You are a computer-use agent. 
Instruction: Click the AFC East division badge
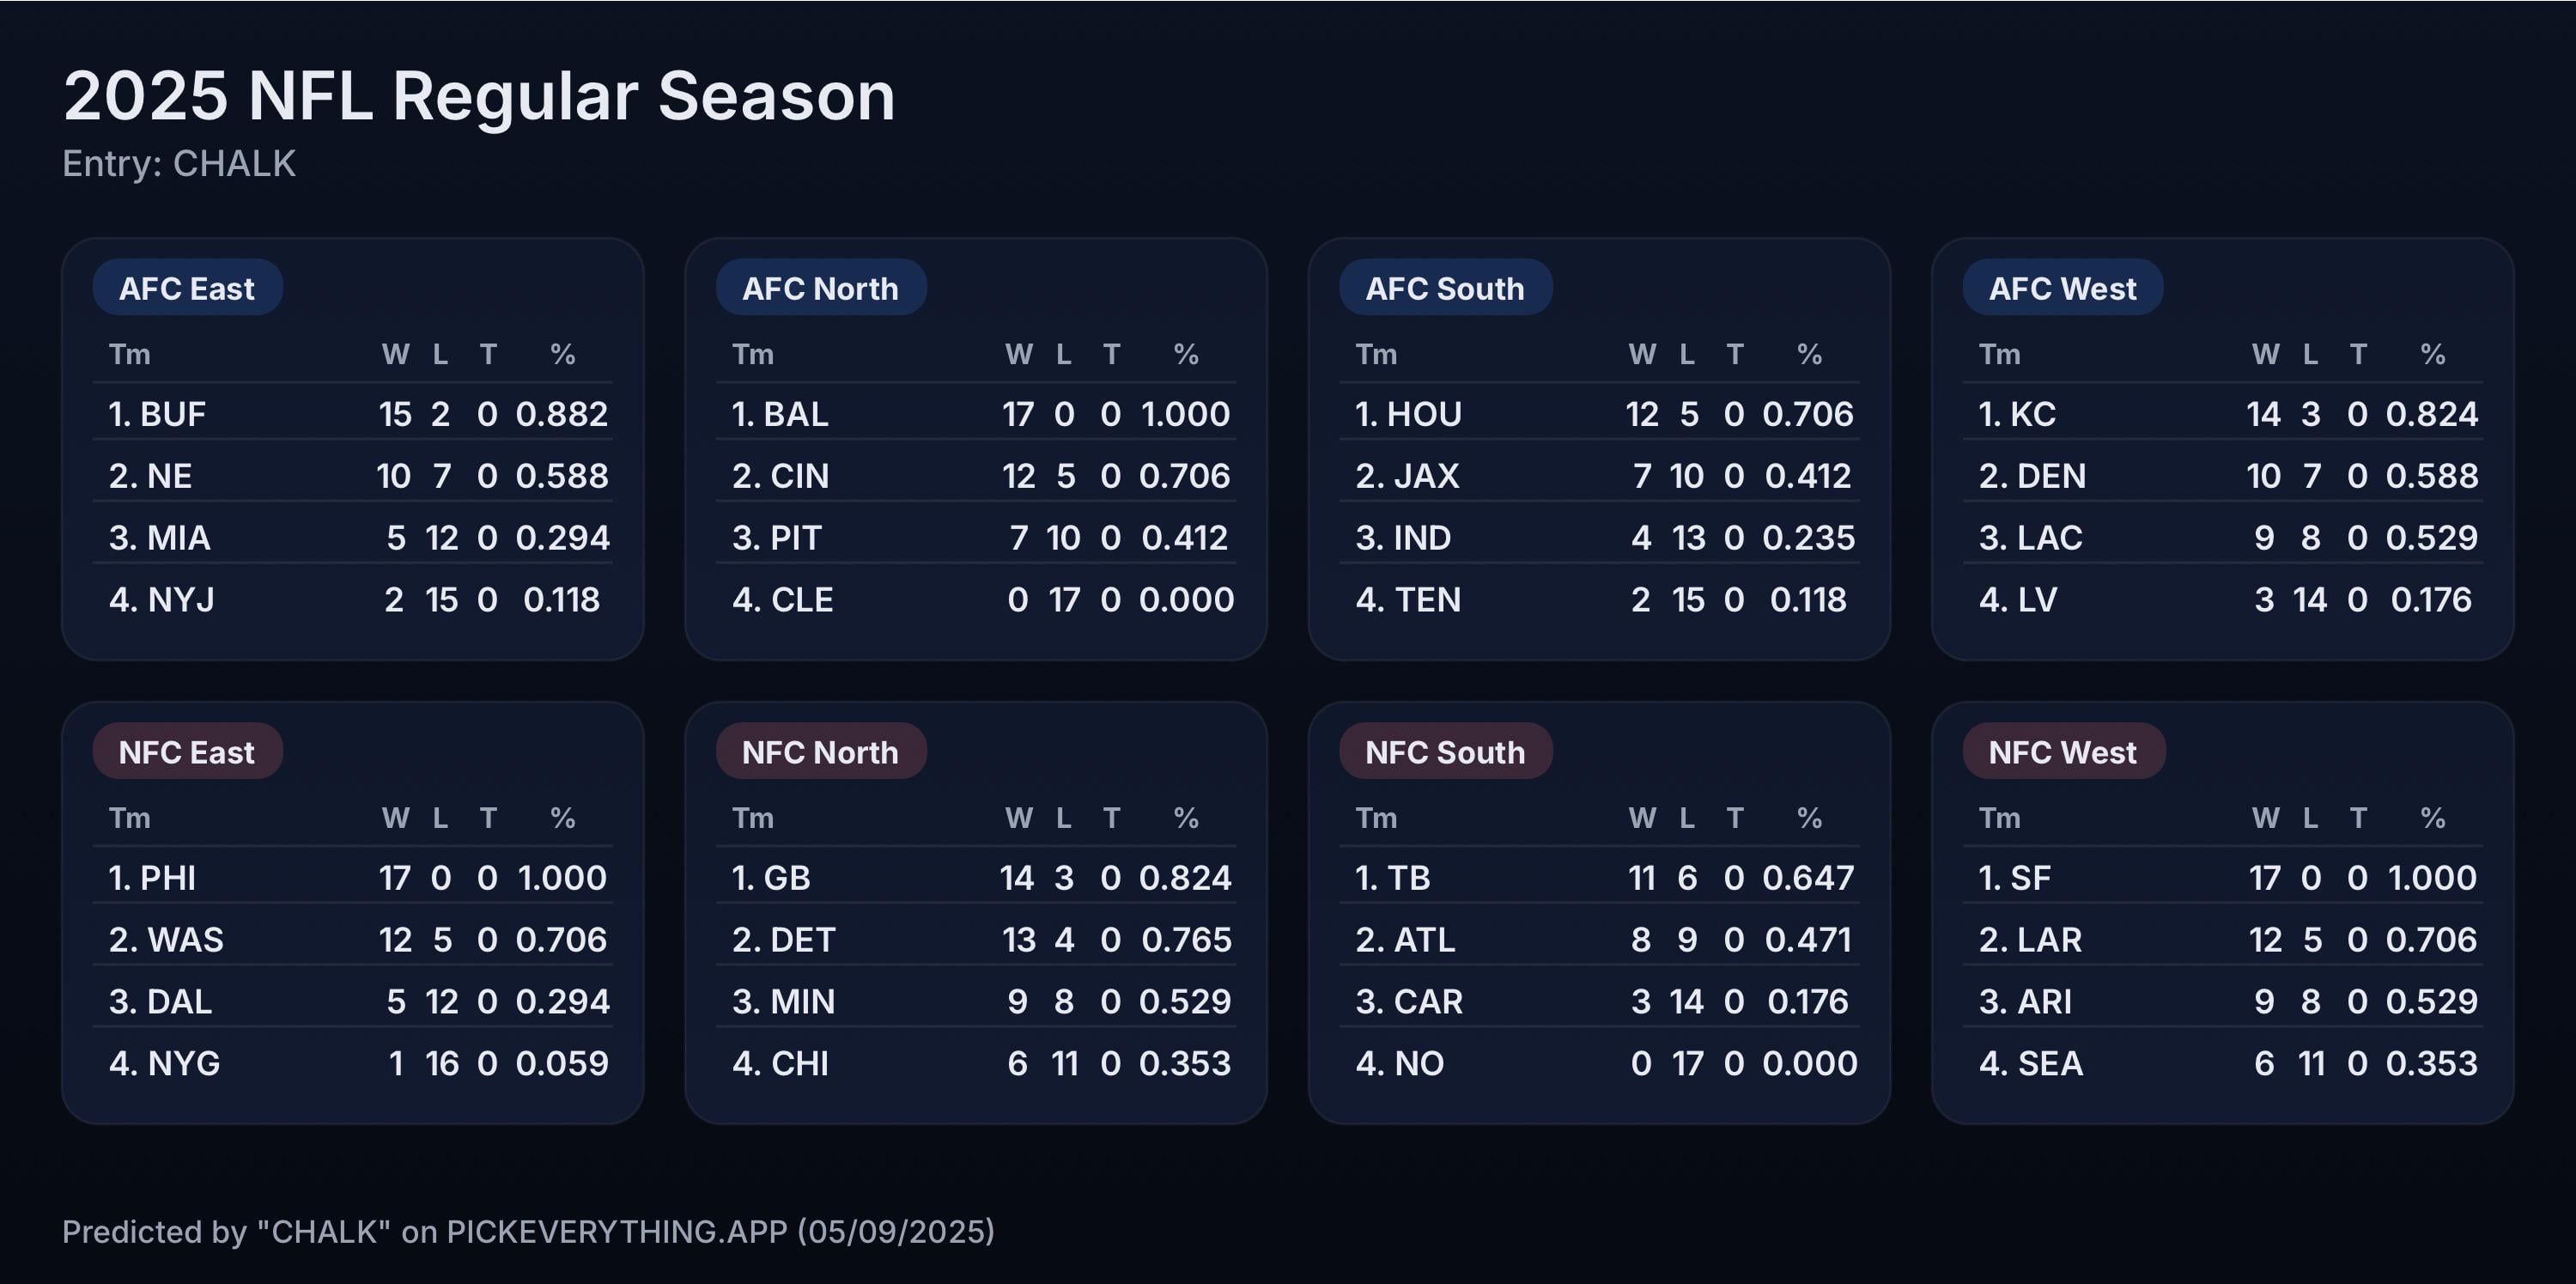click(x=187, y=289)
